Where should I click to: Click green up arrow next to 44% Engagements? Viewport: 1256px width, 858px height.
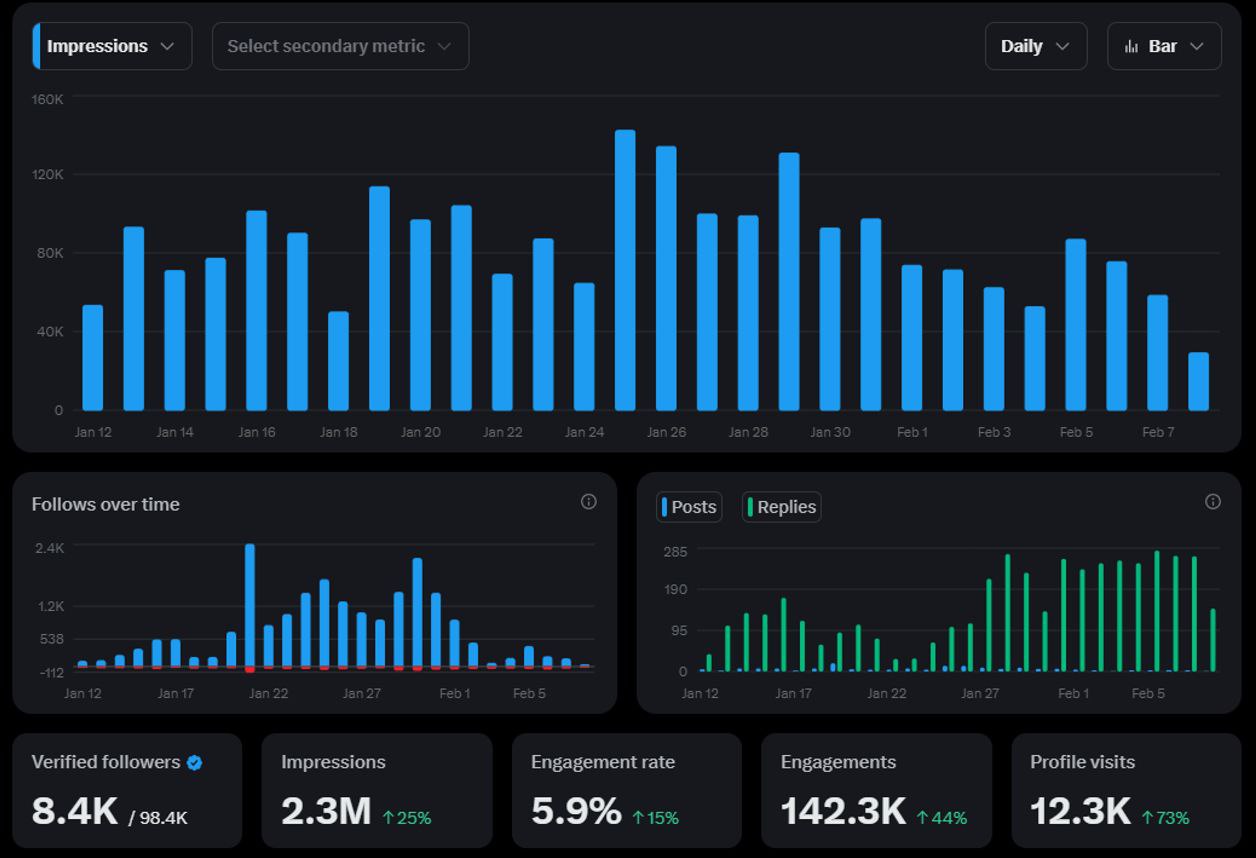923,818
